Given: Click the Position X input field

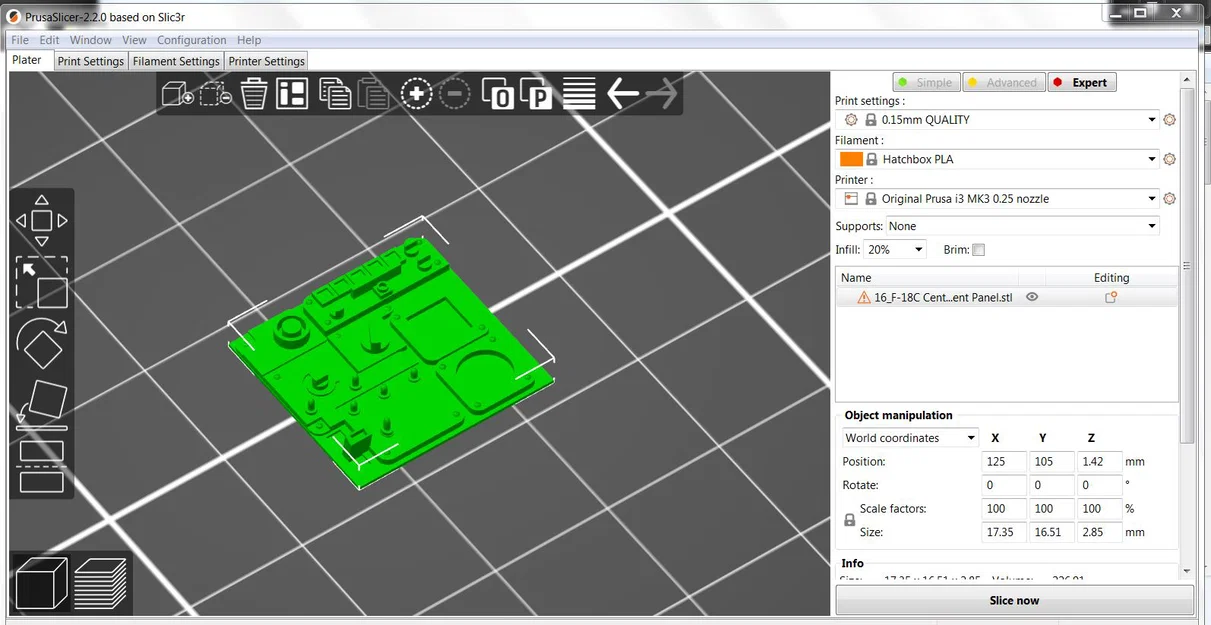Looking at the screenshot, I should tap(1004, 462).
